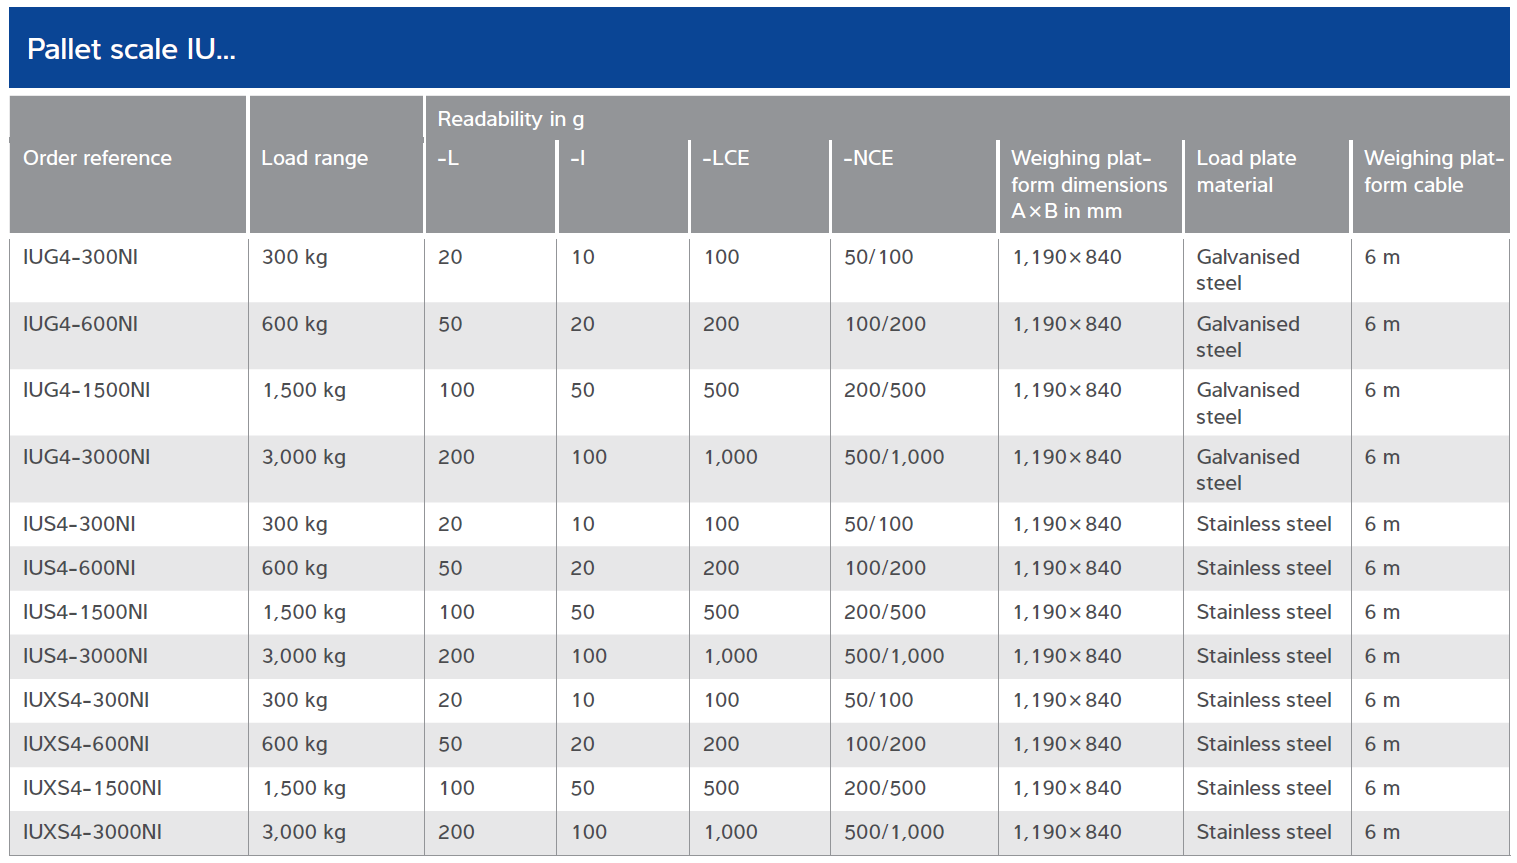Click the 'Weighing platform cable' column header
This screenshot has width=1517, height=863.
[1432, 171]
